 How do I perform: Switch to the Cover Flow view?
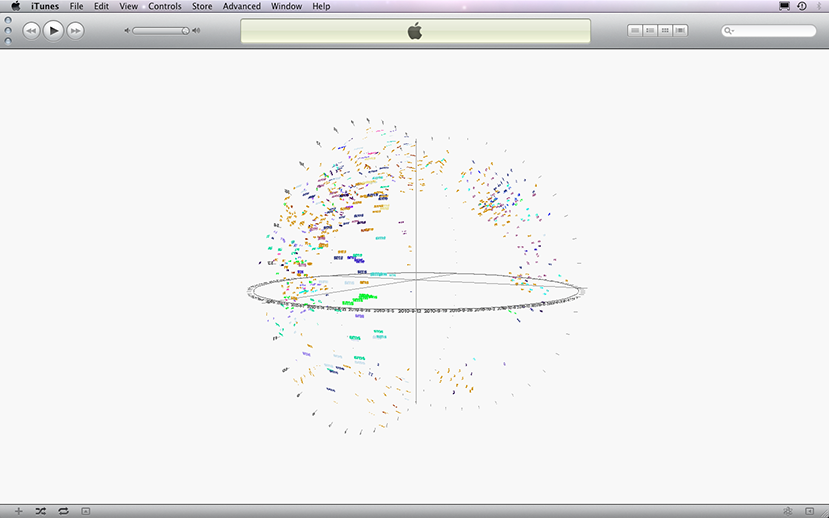tap(681, 31)
